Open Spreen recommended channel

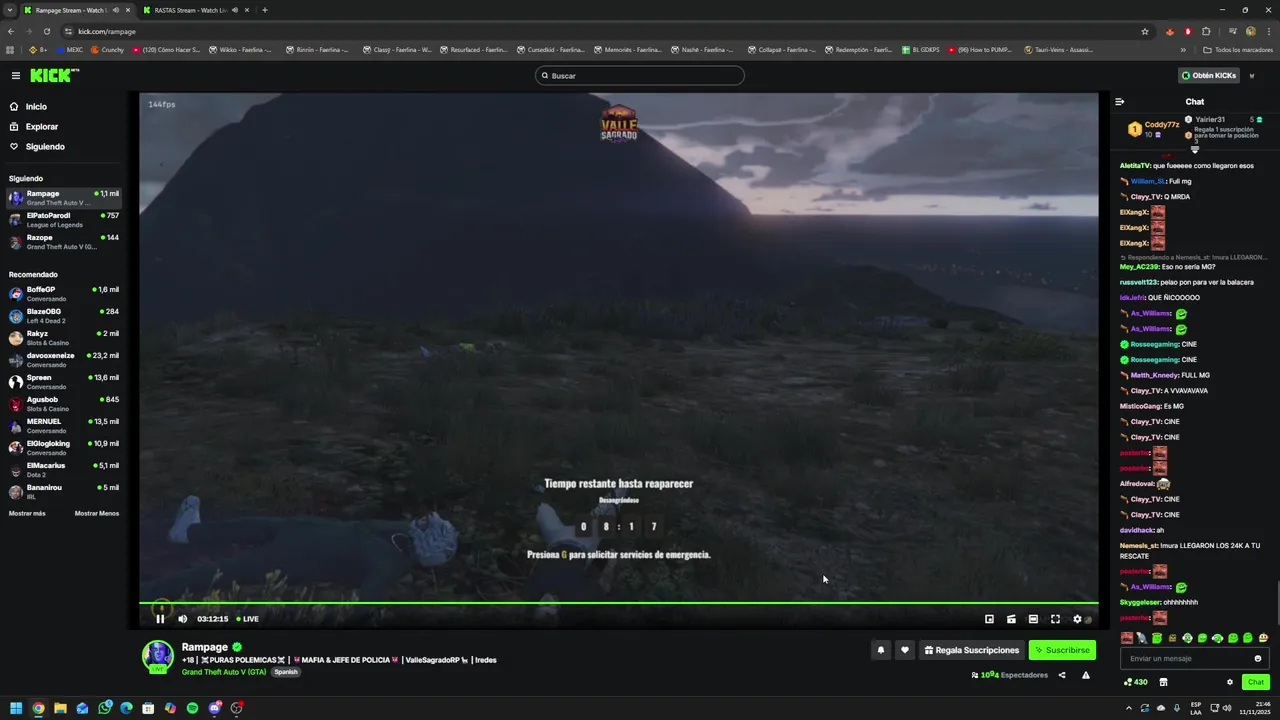[64, 382]
